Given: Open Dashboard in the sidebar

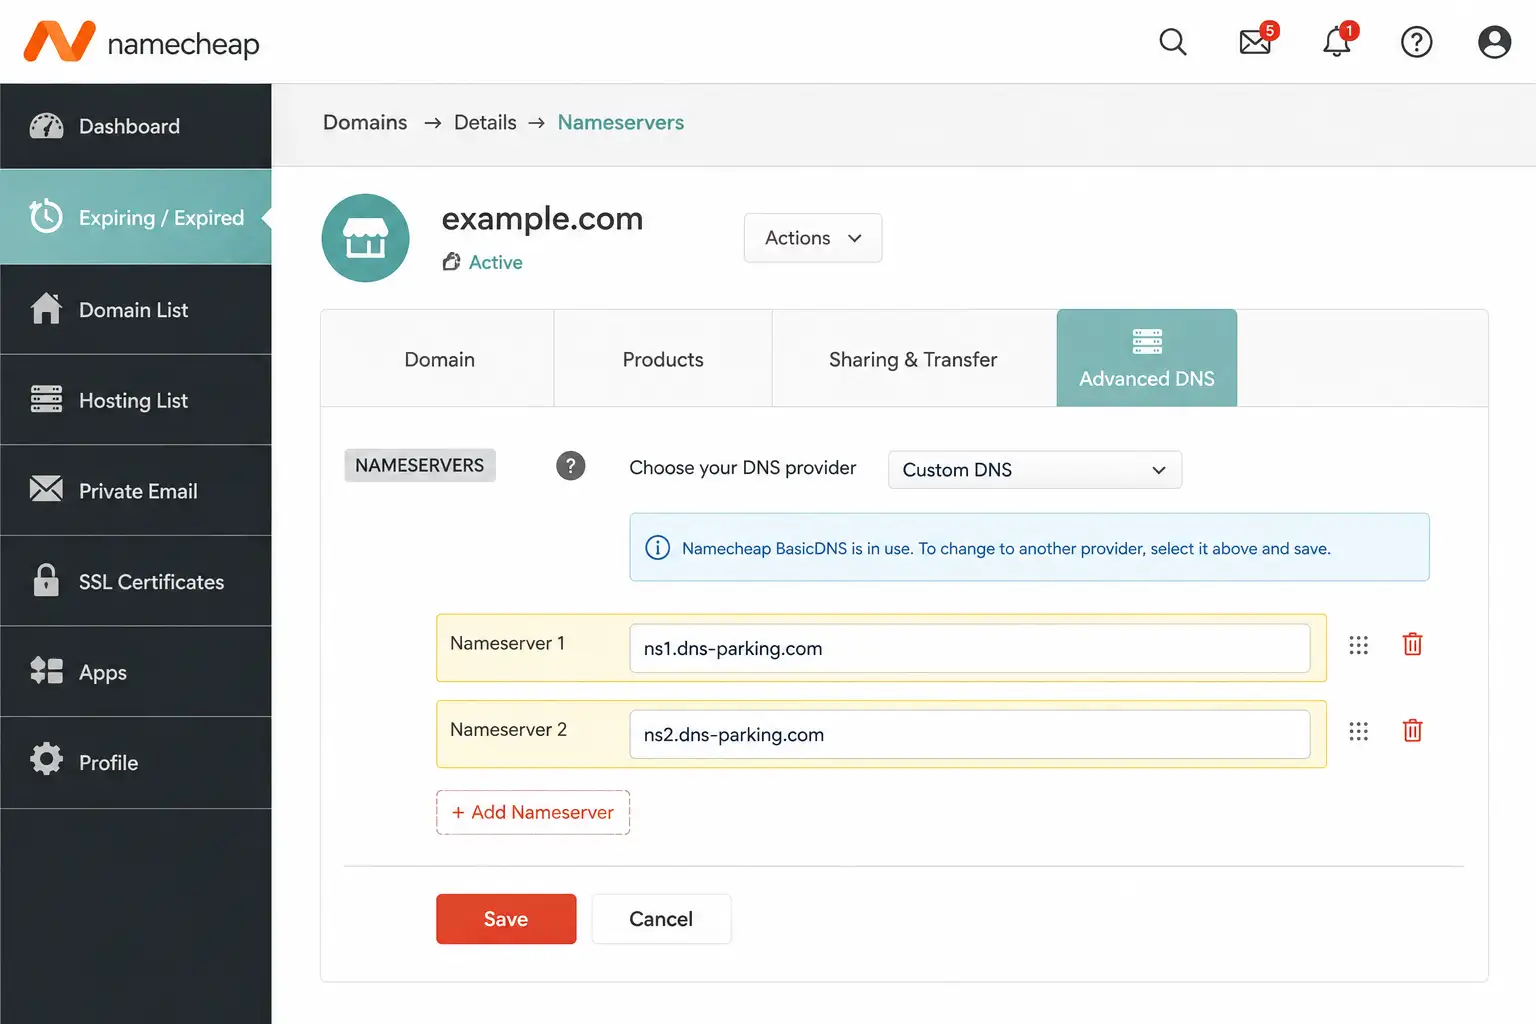Looking at the screenshot, I should point(136,126).
